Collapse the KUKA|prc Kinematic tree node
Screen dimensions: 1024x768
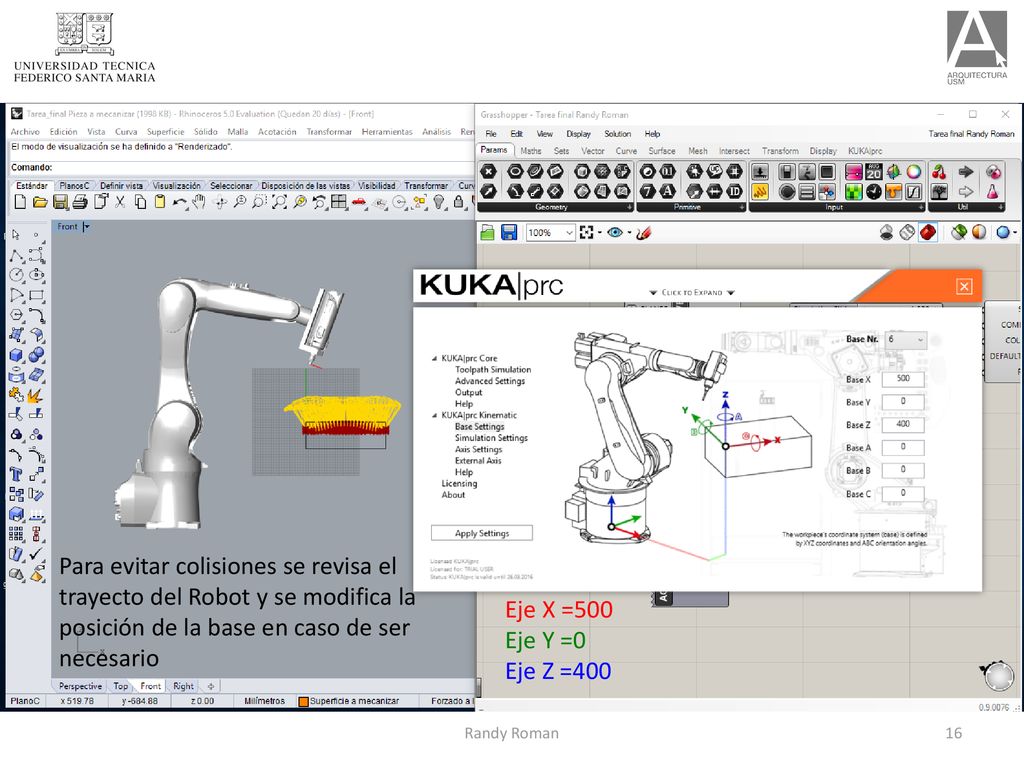click(434, 415)
